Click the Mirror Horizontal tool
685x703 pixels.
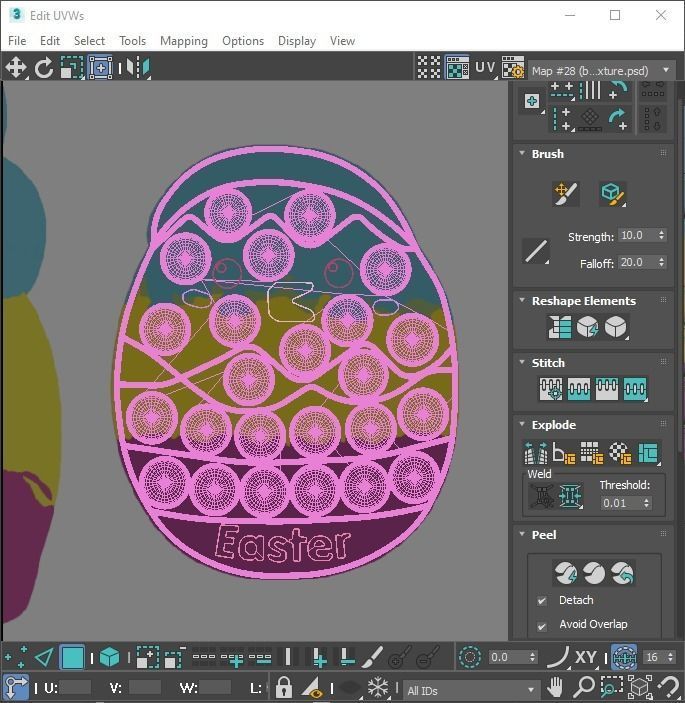[138, 68]
